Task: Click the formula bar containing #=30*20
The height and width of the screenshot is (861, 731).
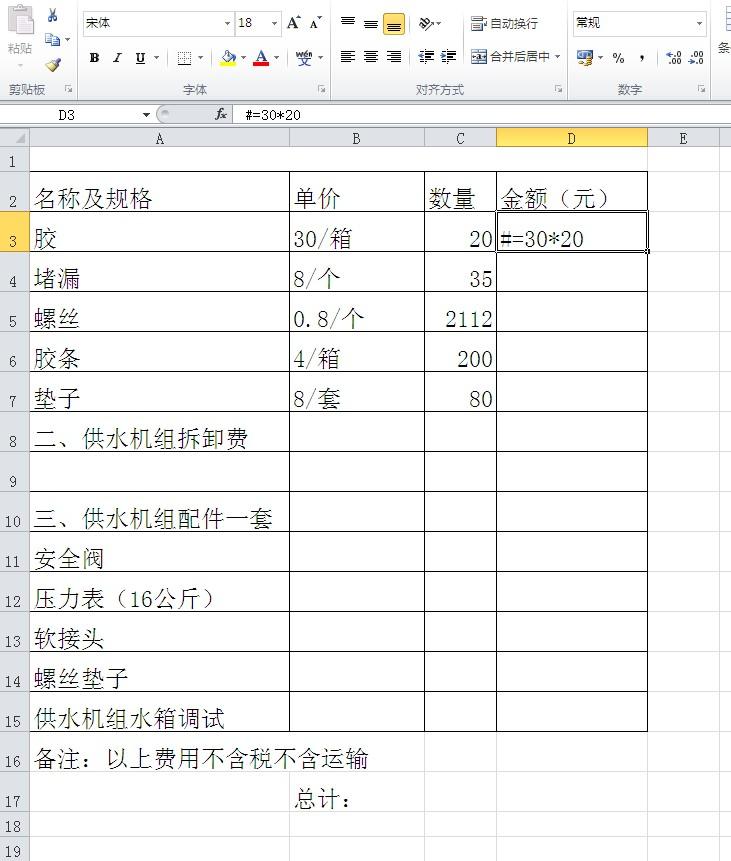Action: point(483,115)
